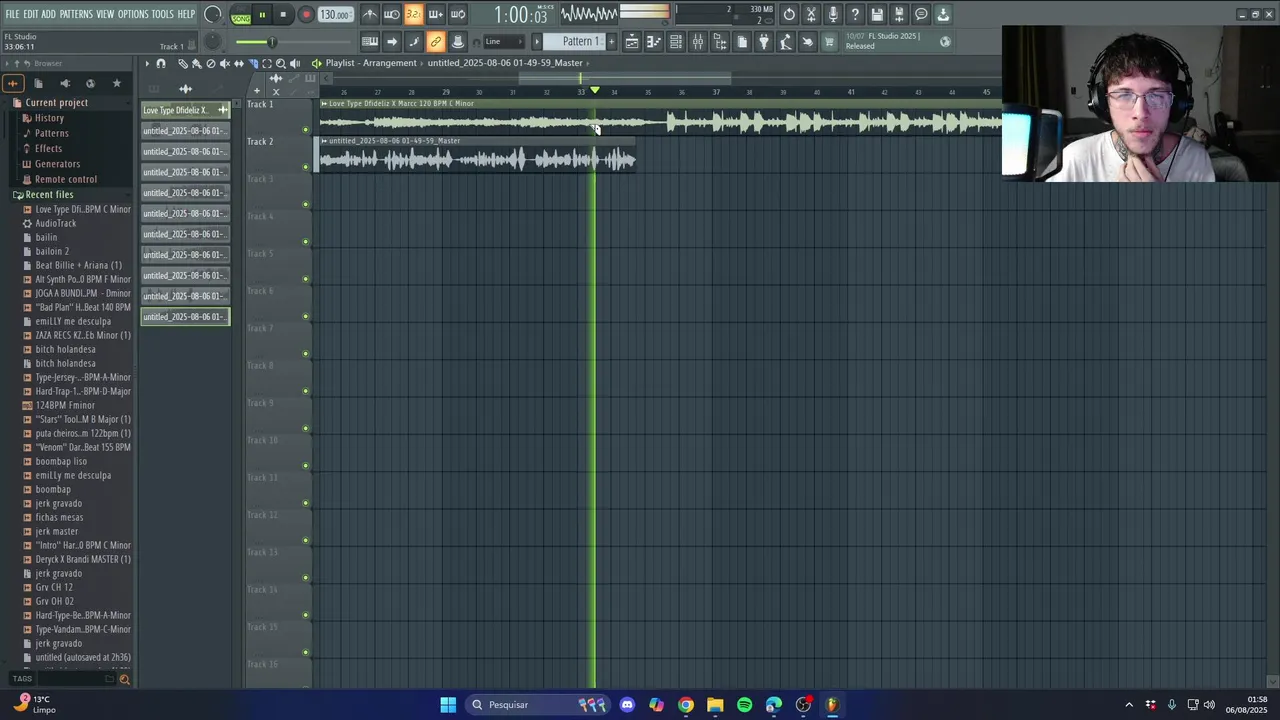Open Remote control in browser tree
Screen dimensions: 1280x720
tap(66, 179)
